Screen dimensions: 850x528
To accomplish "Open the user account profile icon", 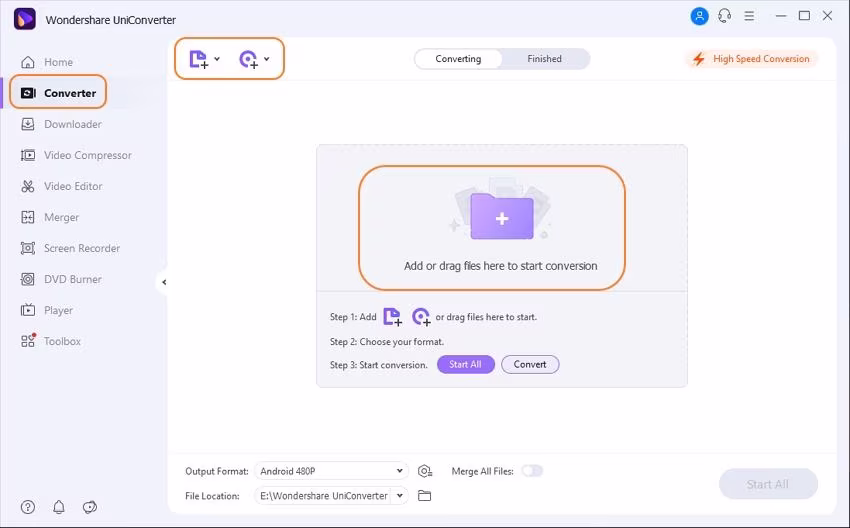I will pos(699,16).
